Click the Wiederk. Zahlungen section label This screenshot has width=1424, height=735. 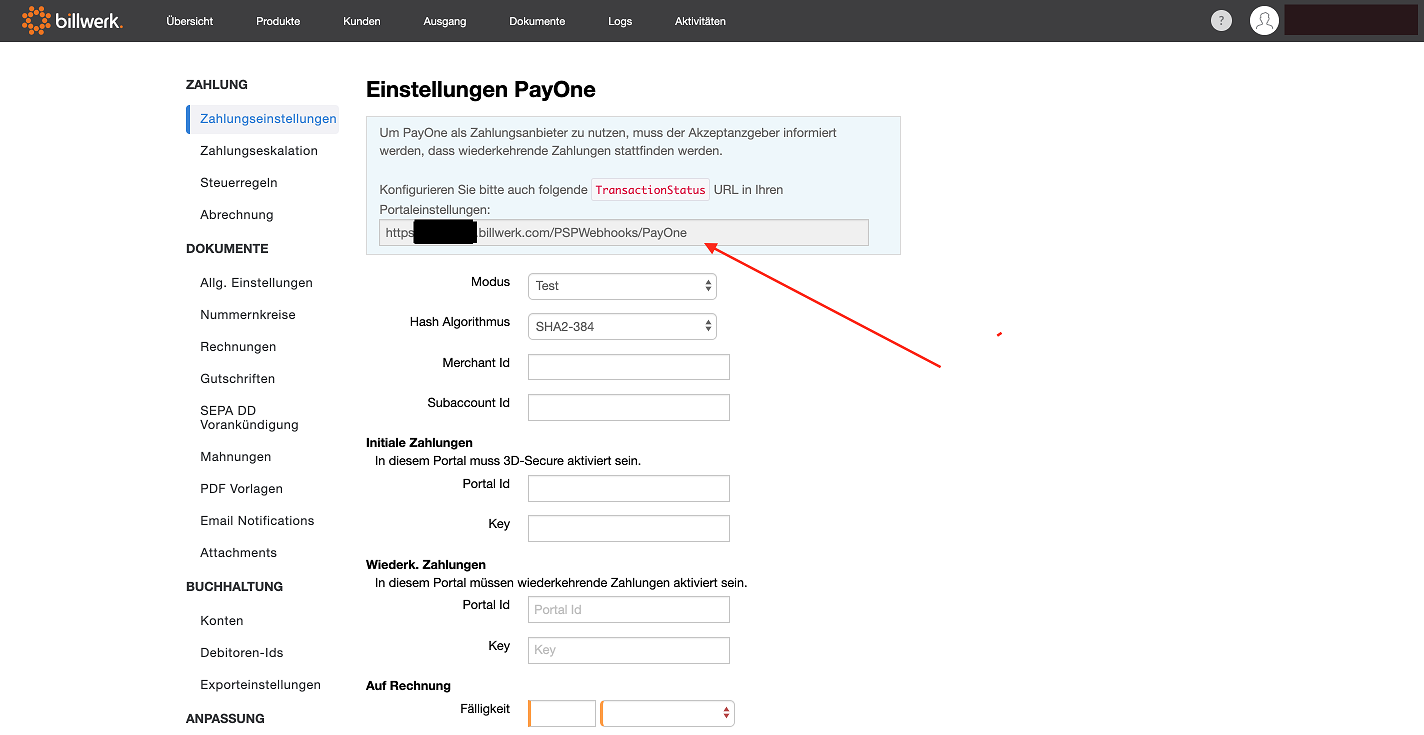[x=426, y=565]
